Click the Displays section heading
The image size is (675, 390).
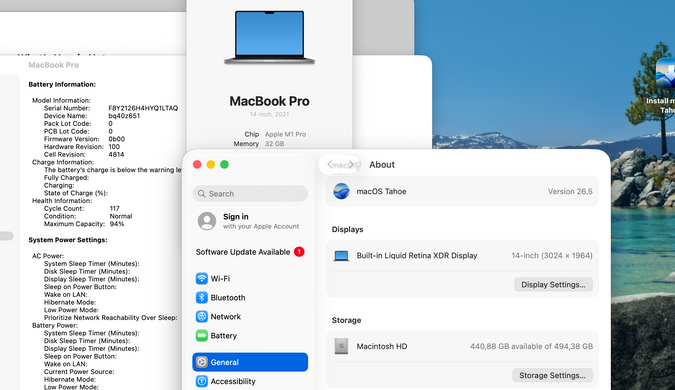tap(347, 229)
